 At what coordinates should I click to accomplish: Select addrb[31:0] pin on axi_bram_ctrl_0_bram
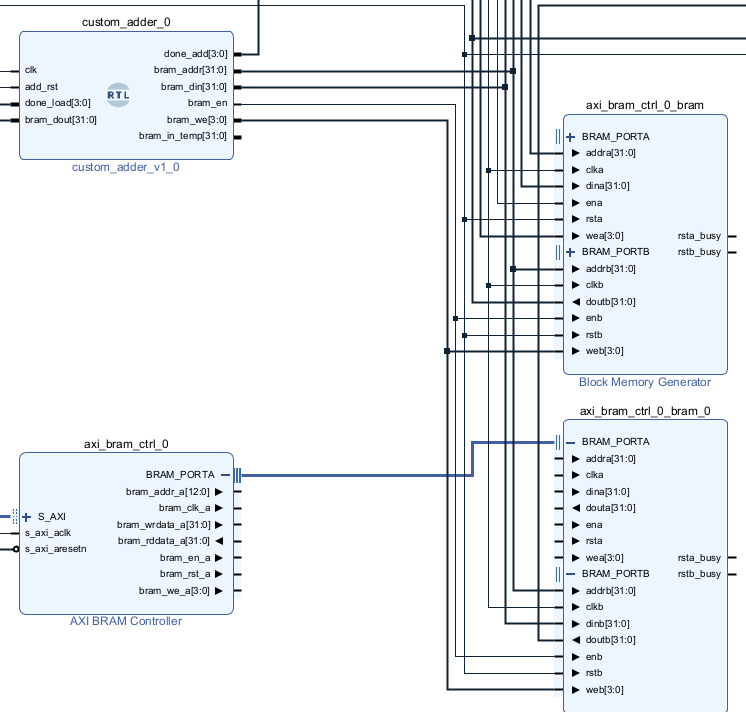(610, 269)
